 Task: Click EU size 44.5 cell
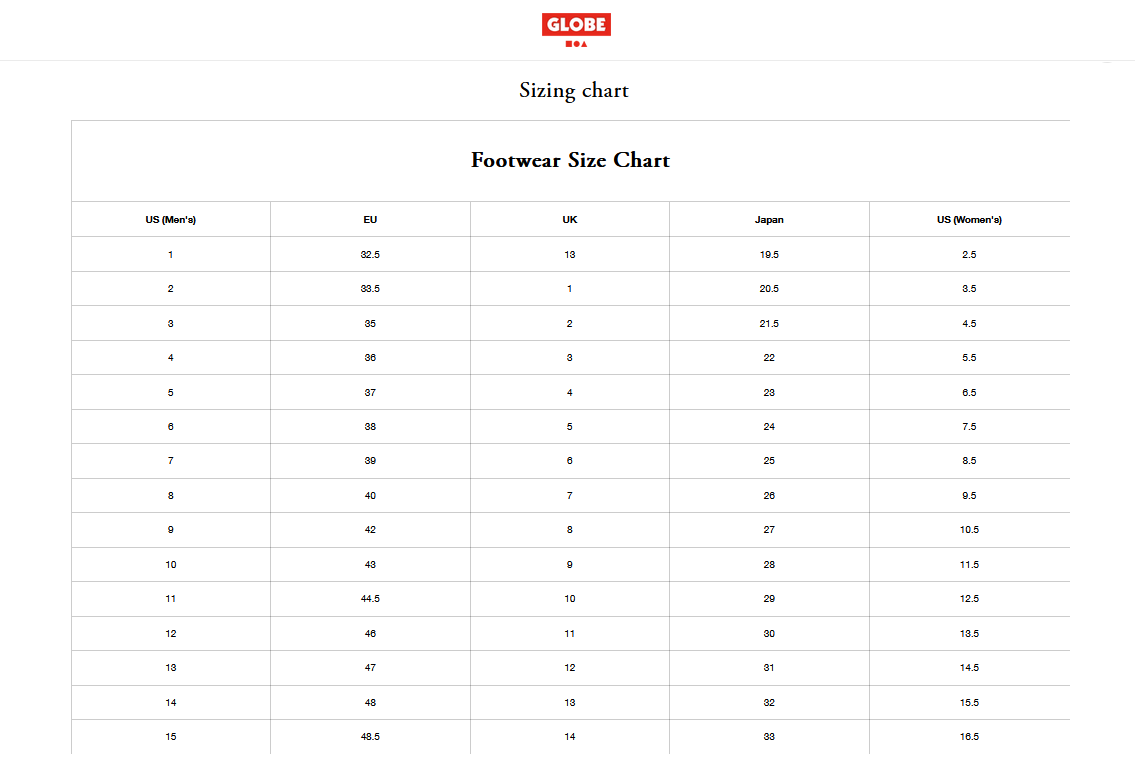[x=371, y=599]
